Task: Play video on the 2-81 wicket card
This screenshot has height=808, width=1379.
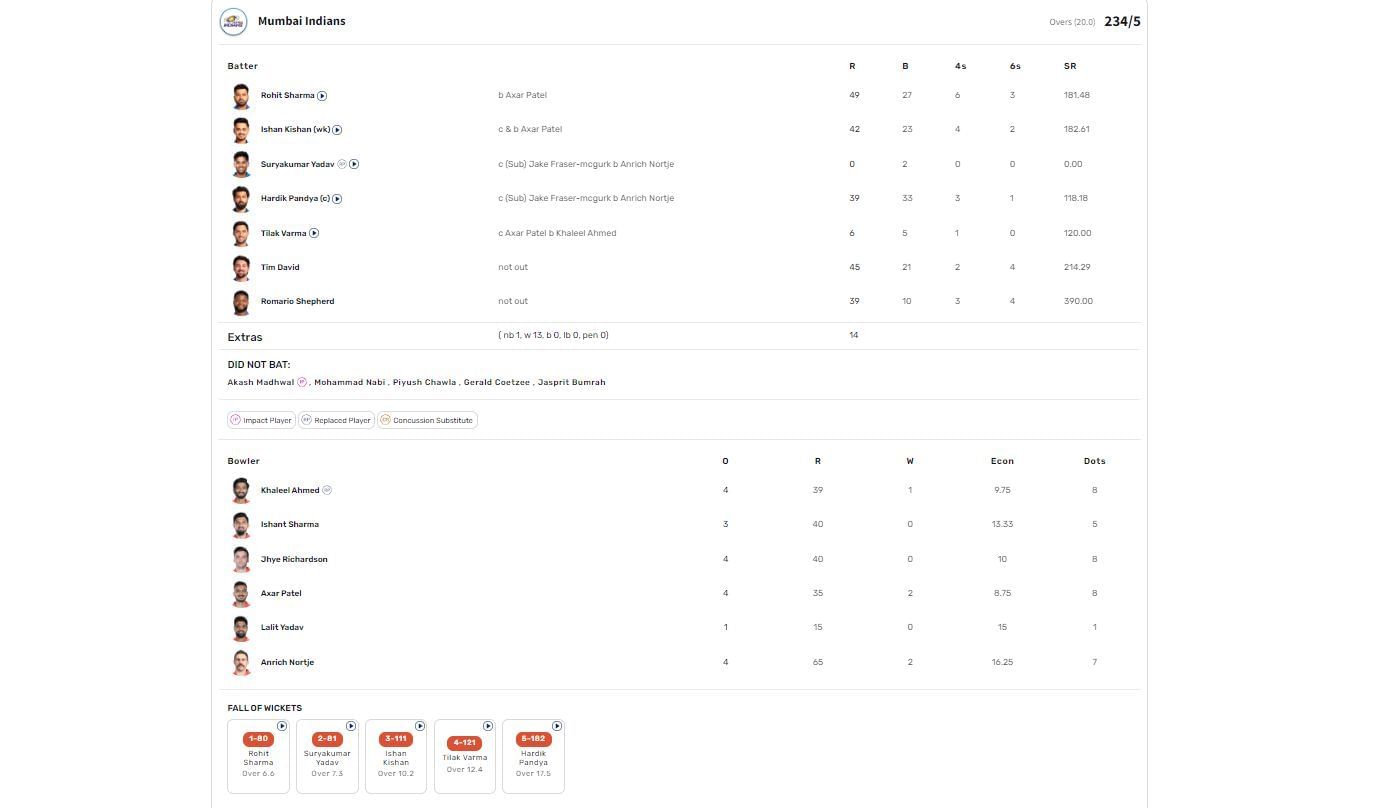Action: [x=351, y=726]
